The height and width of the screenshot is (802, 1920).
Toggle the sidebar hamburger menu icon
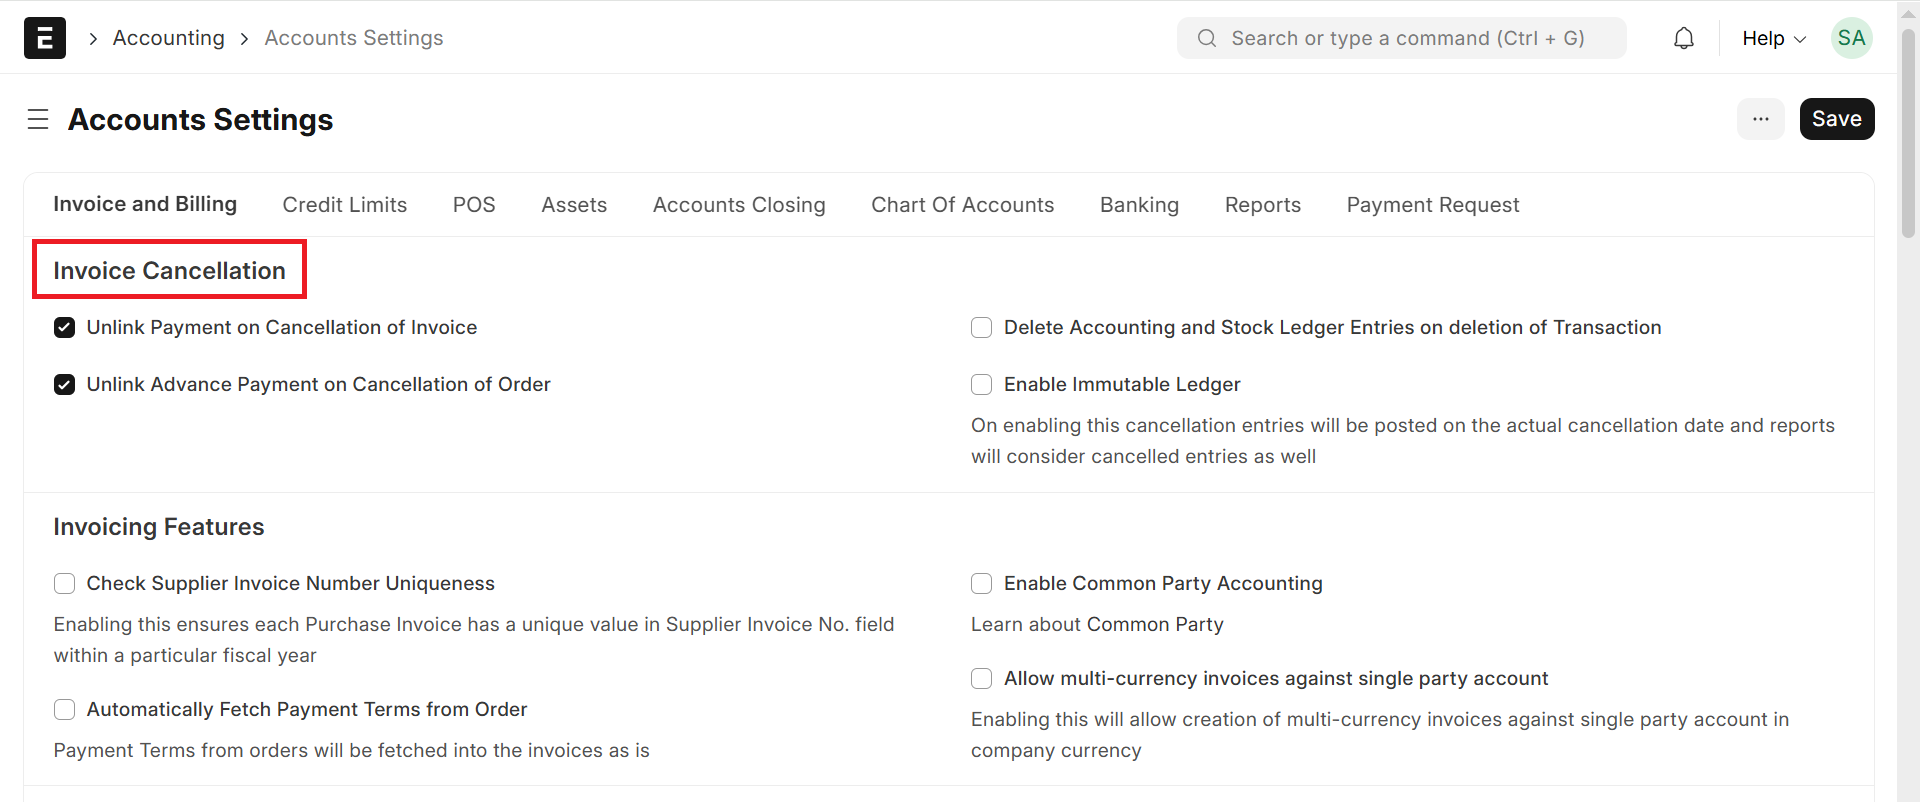[x=38, y=120]
